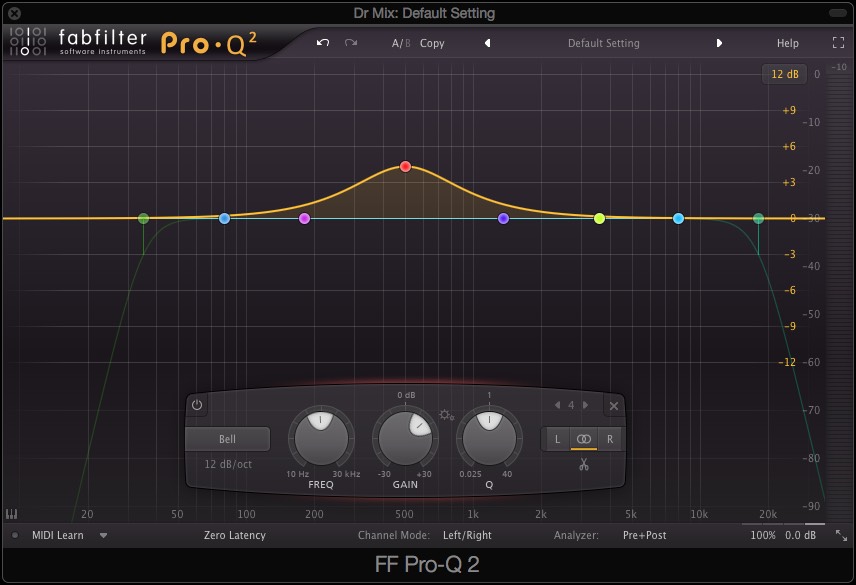Load previous preset with left arrow
This screenshot has width=856, height=585.
[488, 43]
